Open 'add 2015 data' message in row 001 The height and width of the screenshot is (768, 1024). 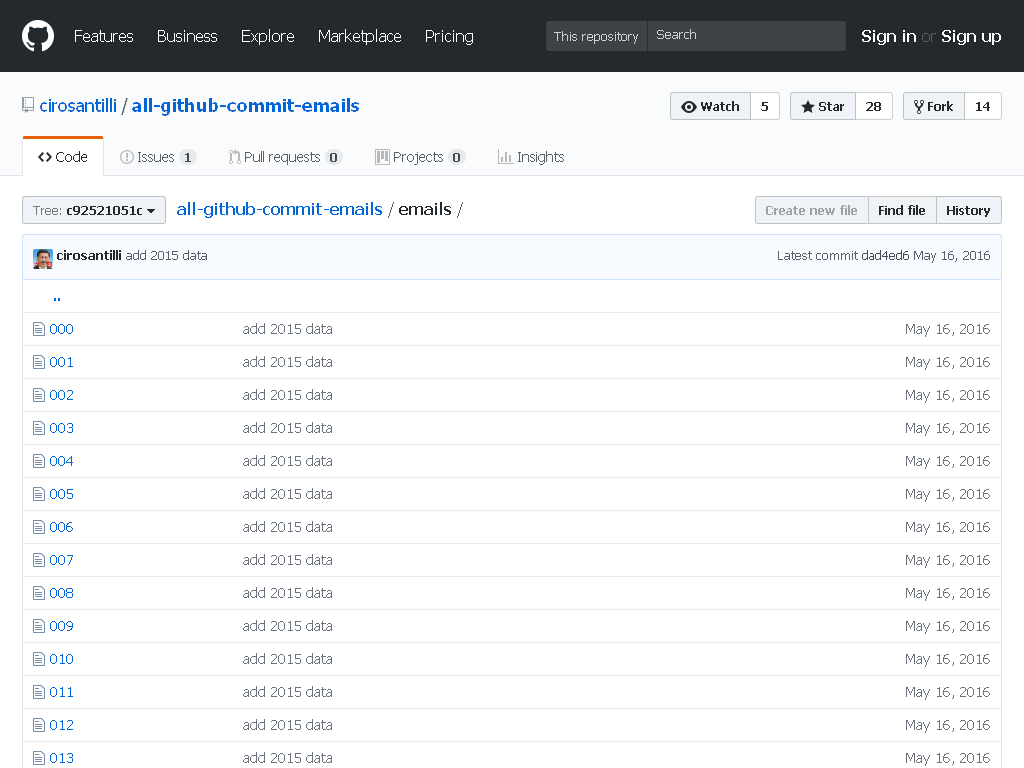tap(287, 362)
